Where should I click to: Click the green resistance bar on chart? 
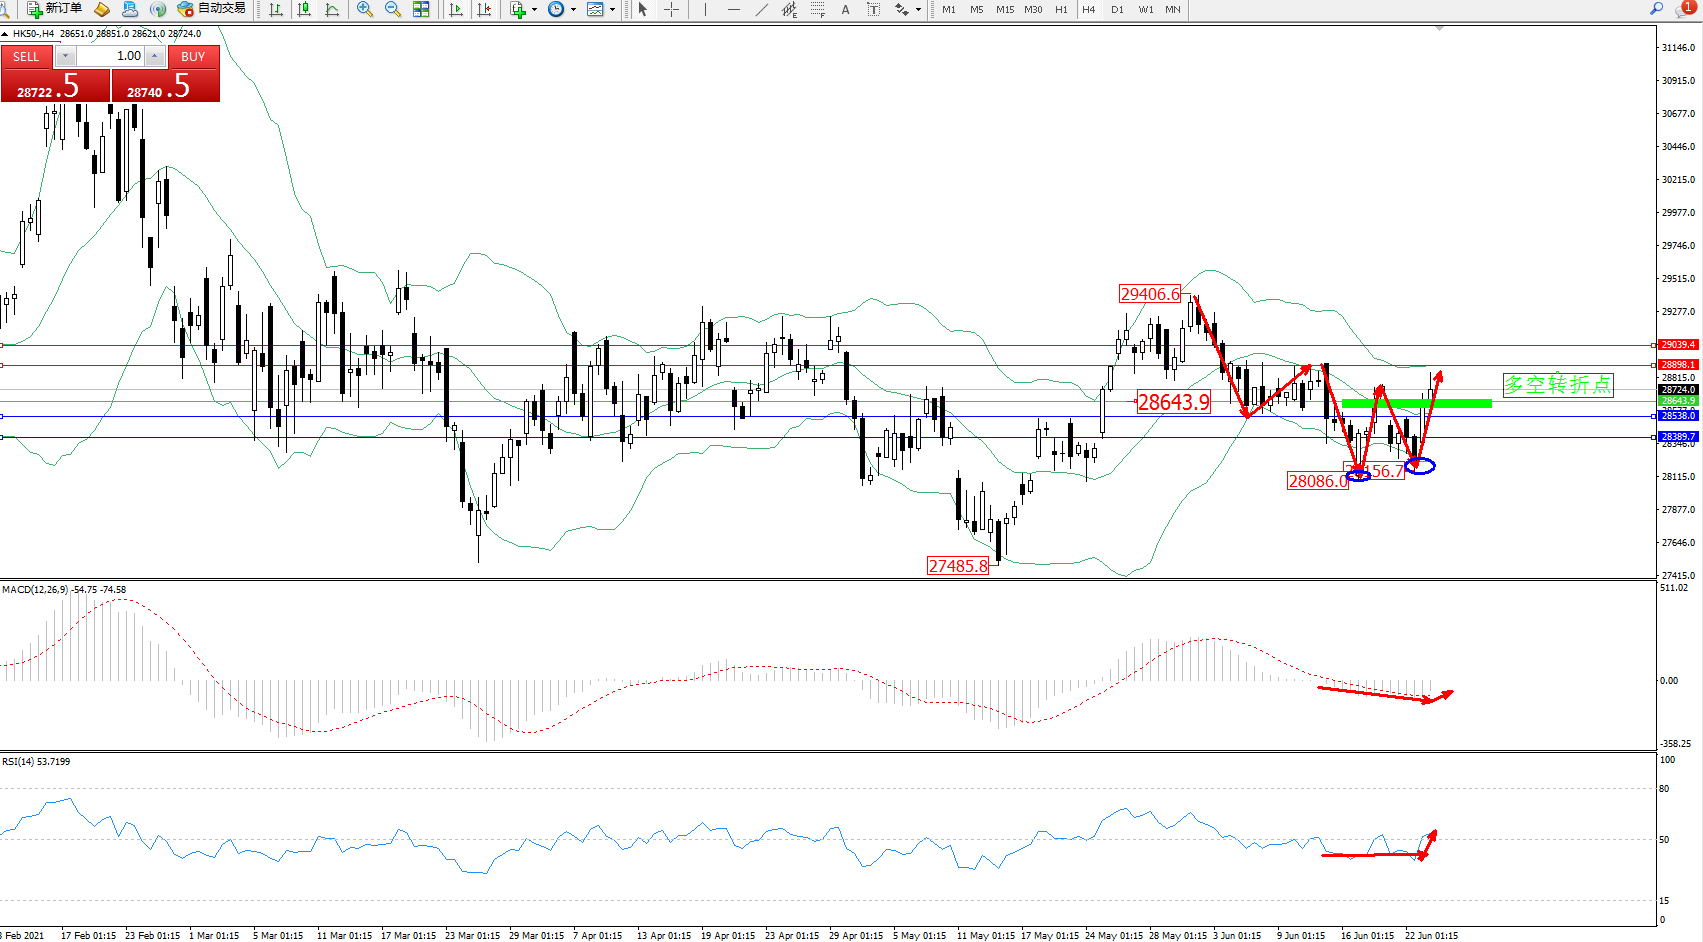[x=1416, y=403]
